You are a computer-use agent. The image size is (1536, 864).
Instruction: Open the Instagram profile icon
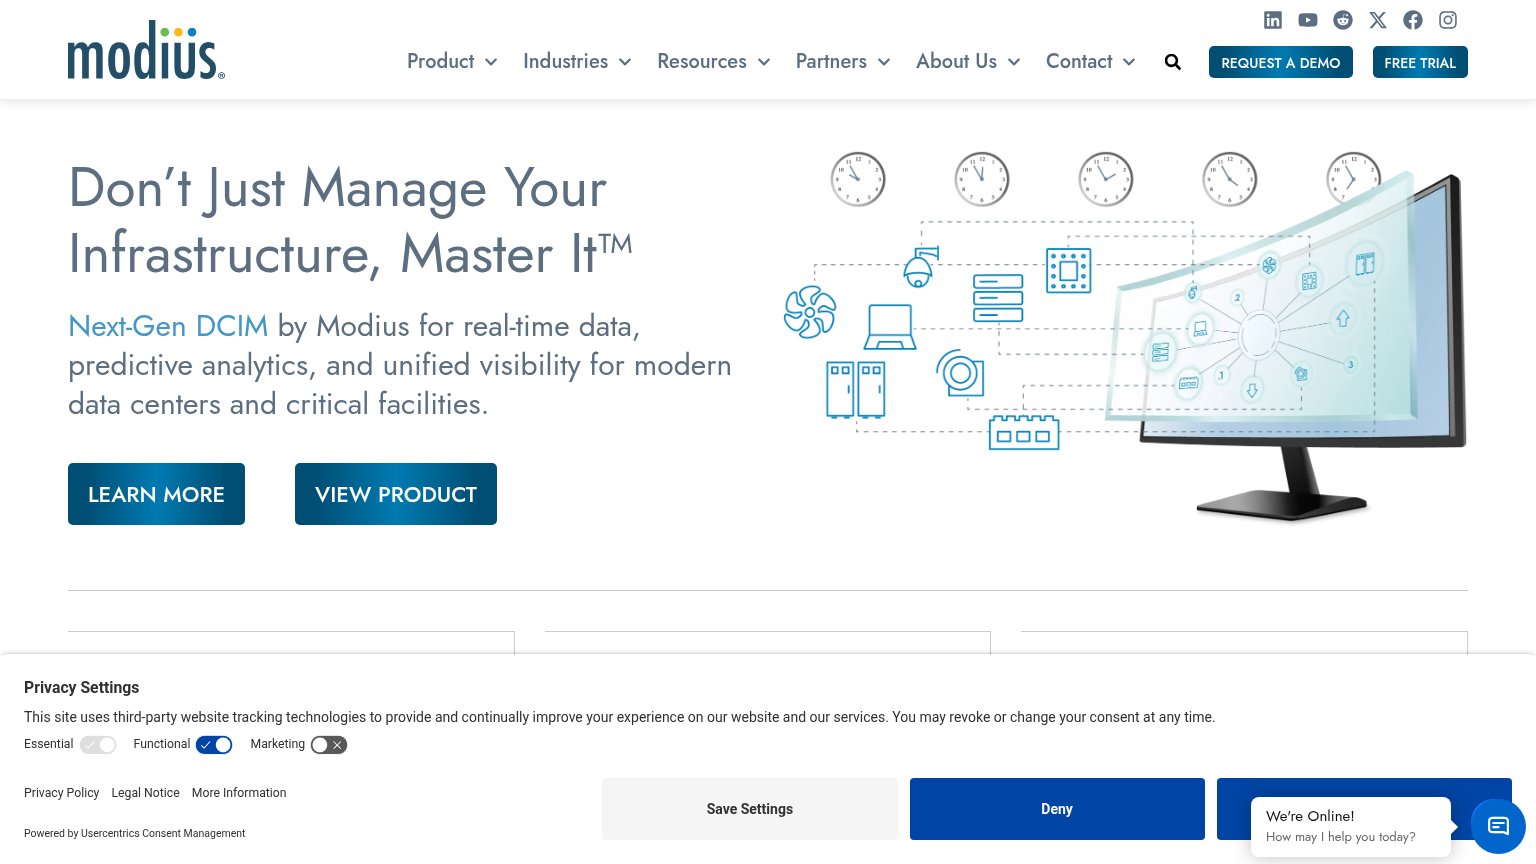[1448, 20]
